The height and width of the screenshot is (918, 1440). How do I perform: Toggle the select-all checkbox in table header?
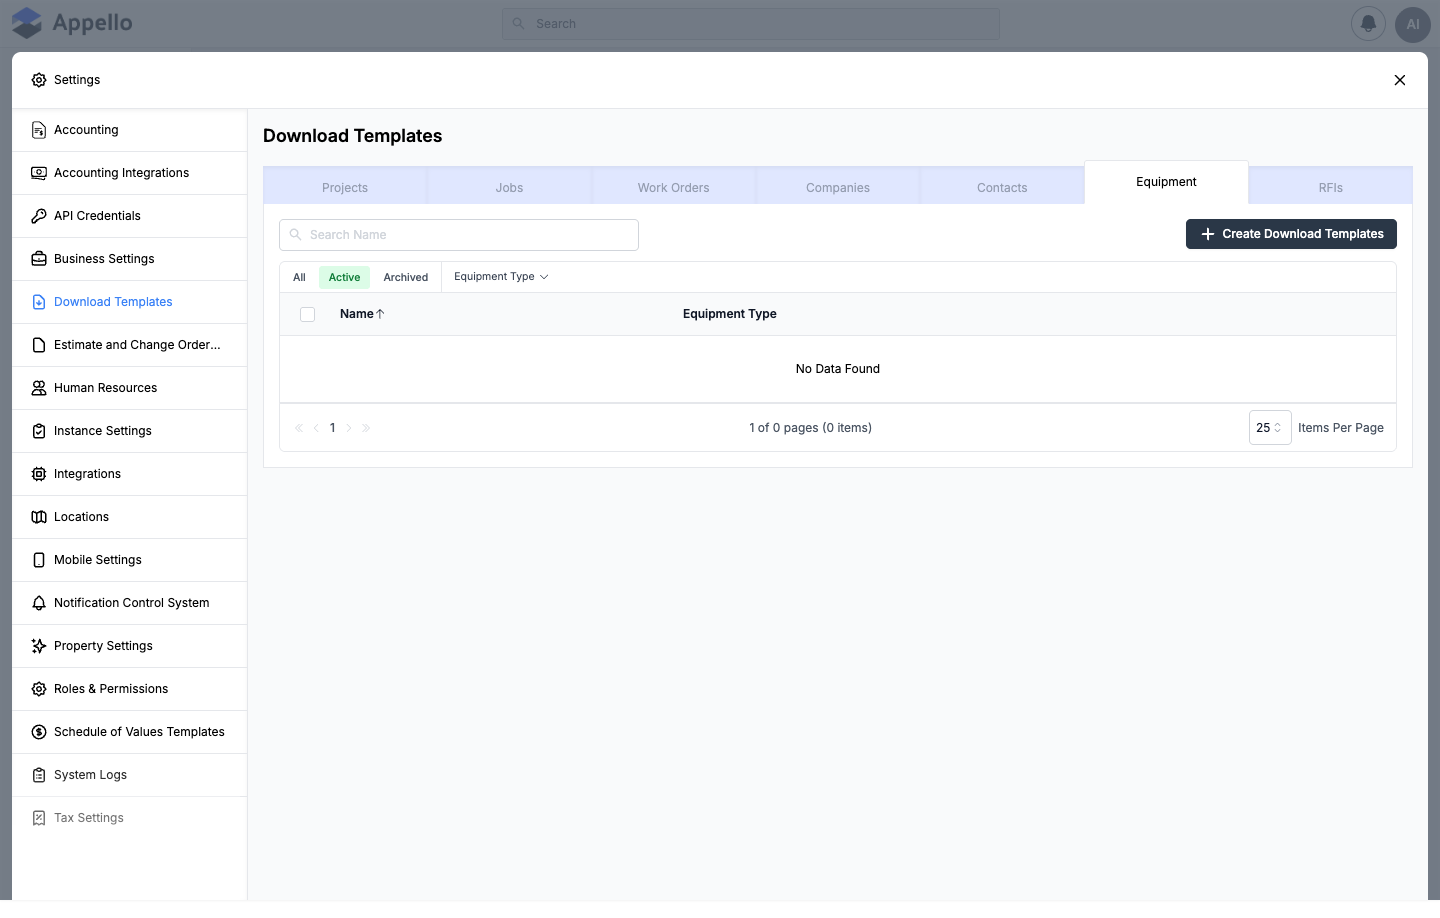(308, 314)
